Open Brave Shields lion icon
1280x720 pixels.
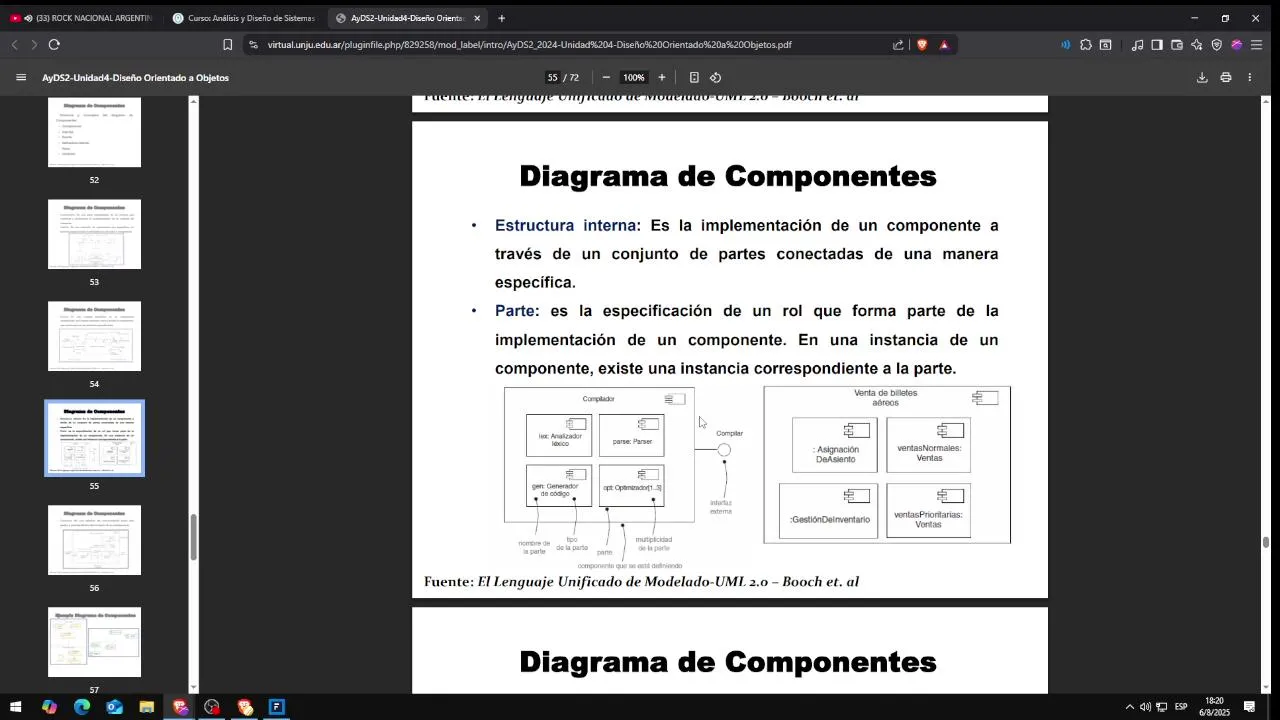[x=921, y=44]
